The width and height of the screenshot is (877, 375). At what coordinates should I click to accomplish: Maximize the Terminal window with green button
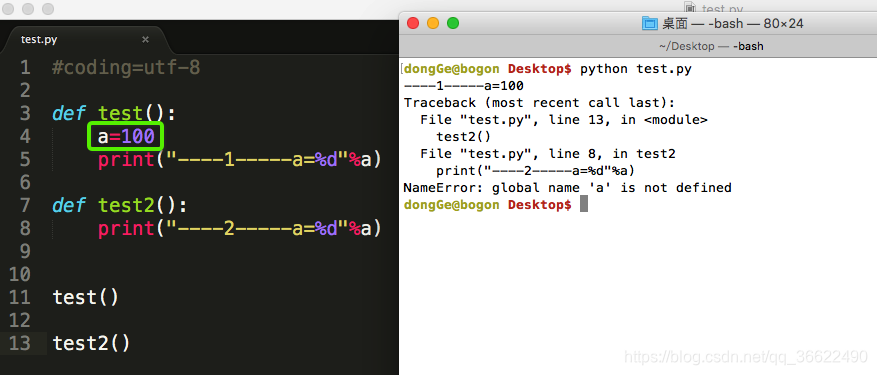453,23
